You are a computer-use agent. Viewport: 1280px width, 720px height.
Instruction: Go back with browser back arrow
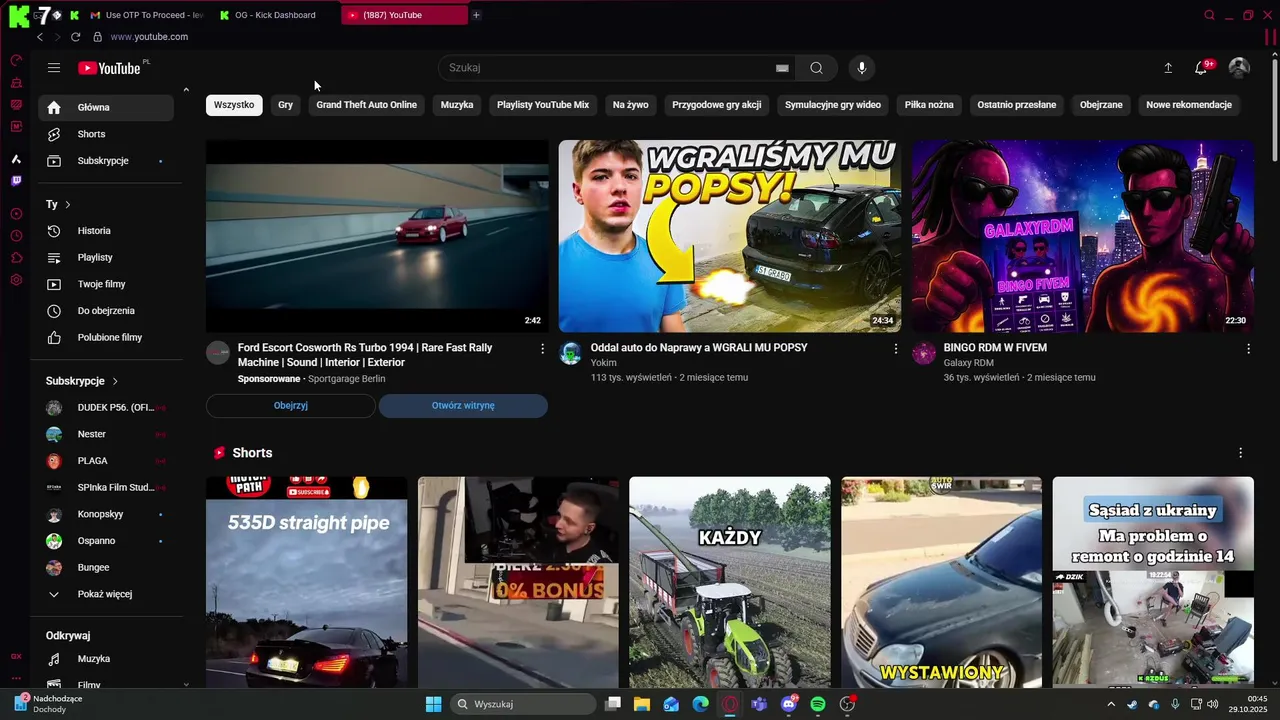click(40, 37)
